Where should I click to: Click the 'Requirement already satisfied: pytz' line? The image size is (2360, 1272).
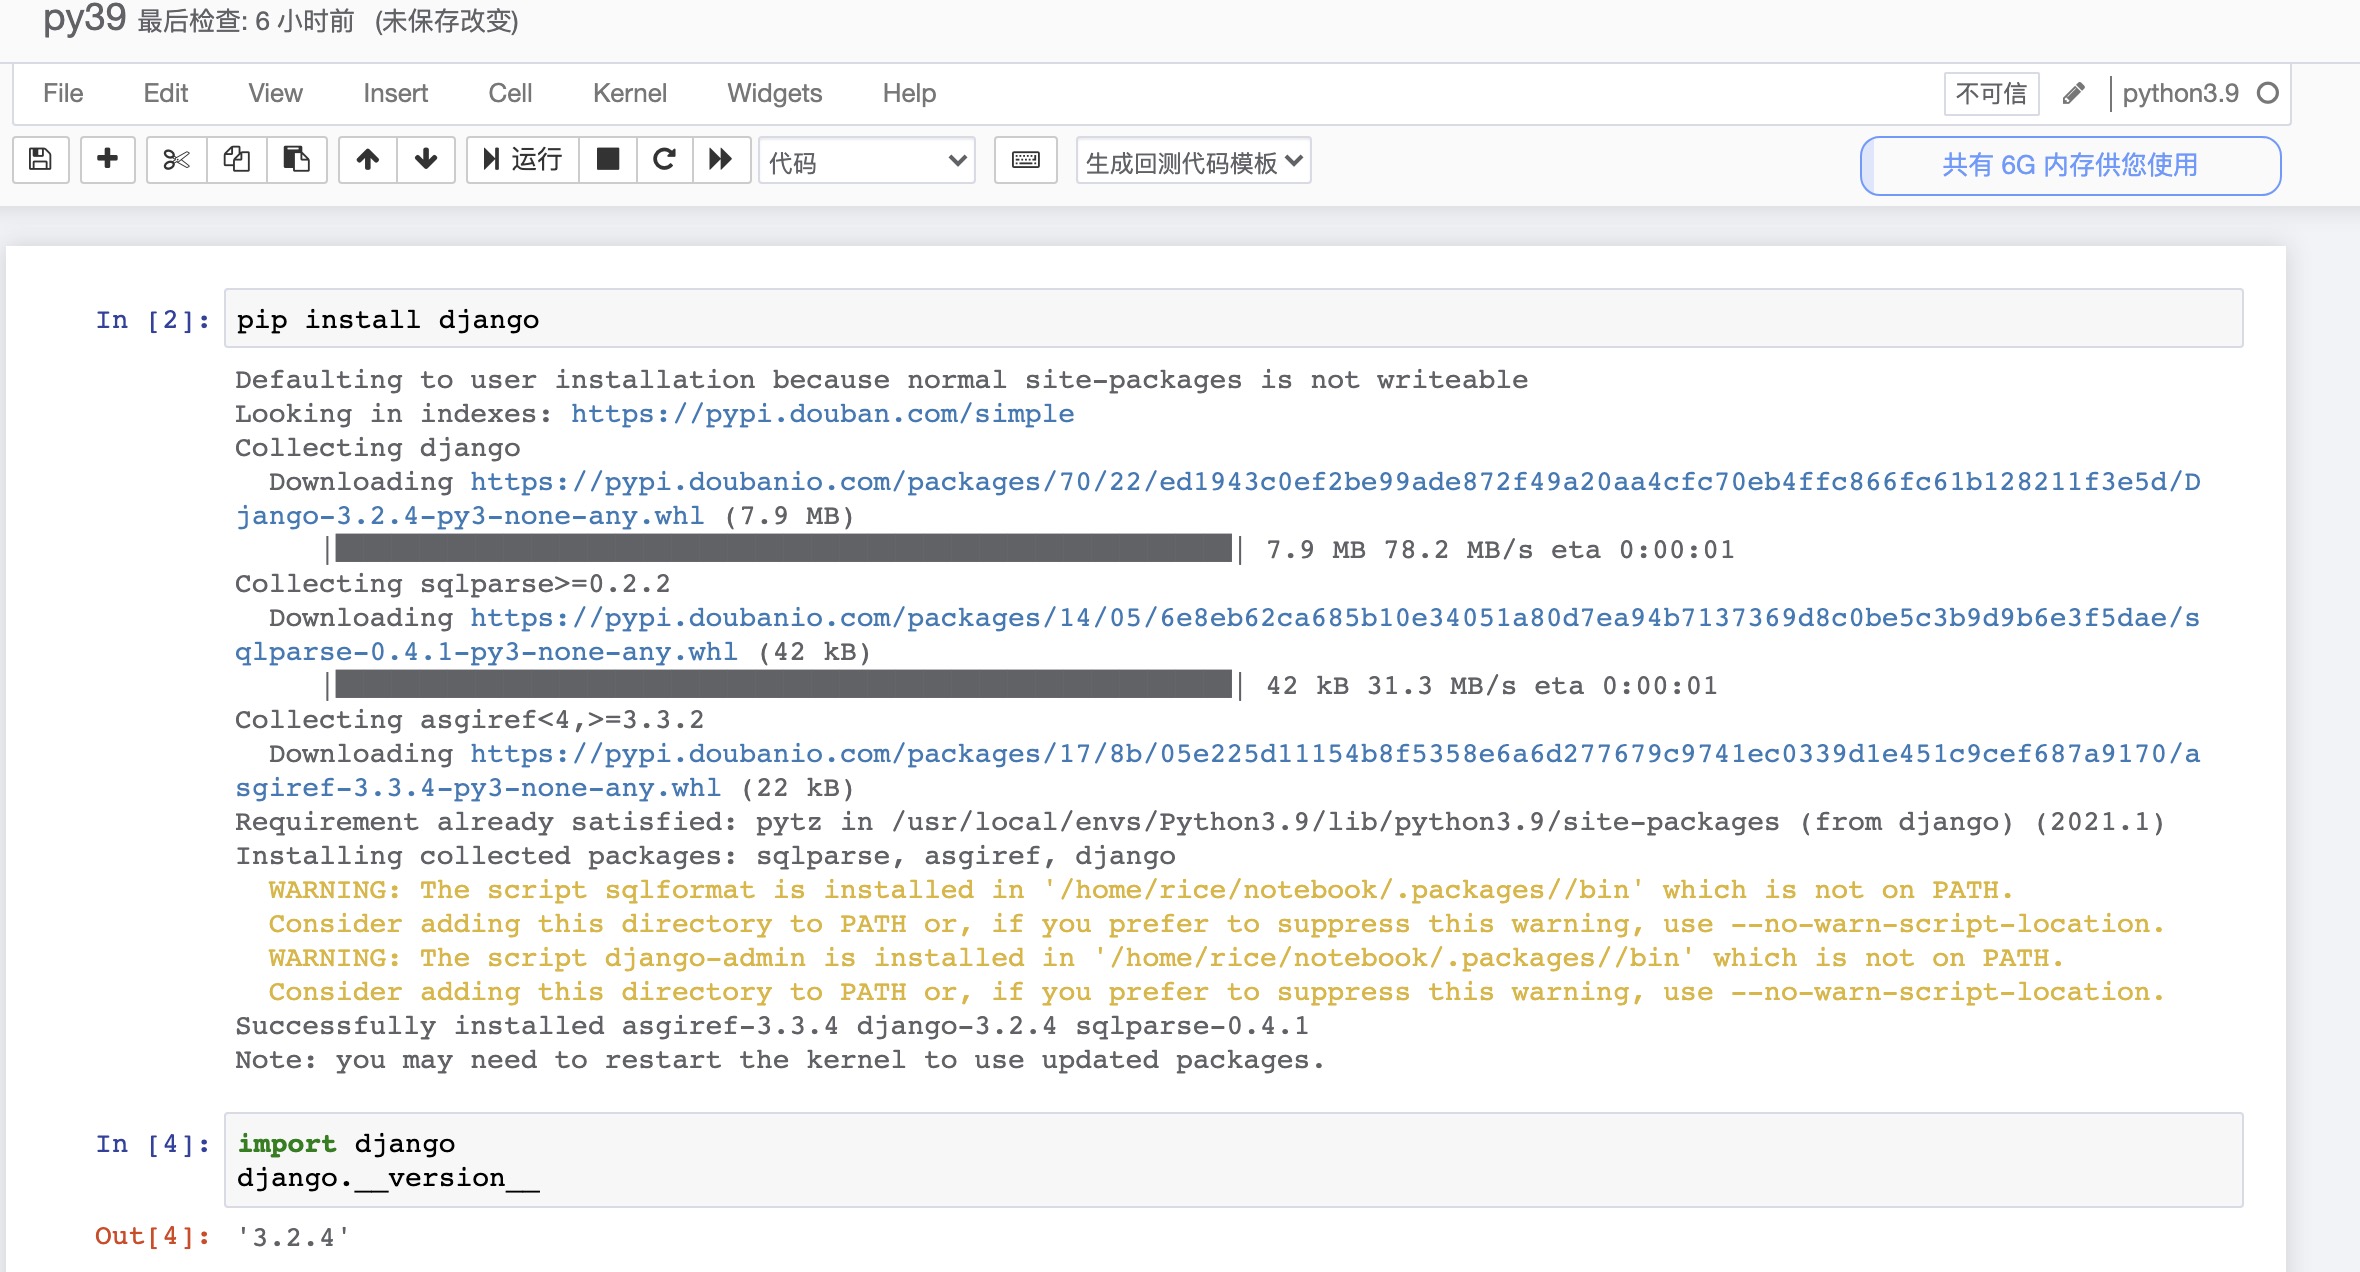tap(1200, 822)
